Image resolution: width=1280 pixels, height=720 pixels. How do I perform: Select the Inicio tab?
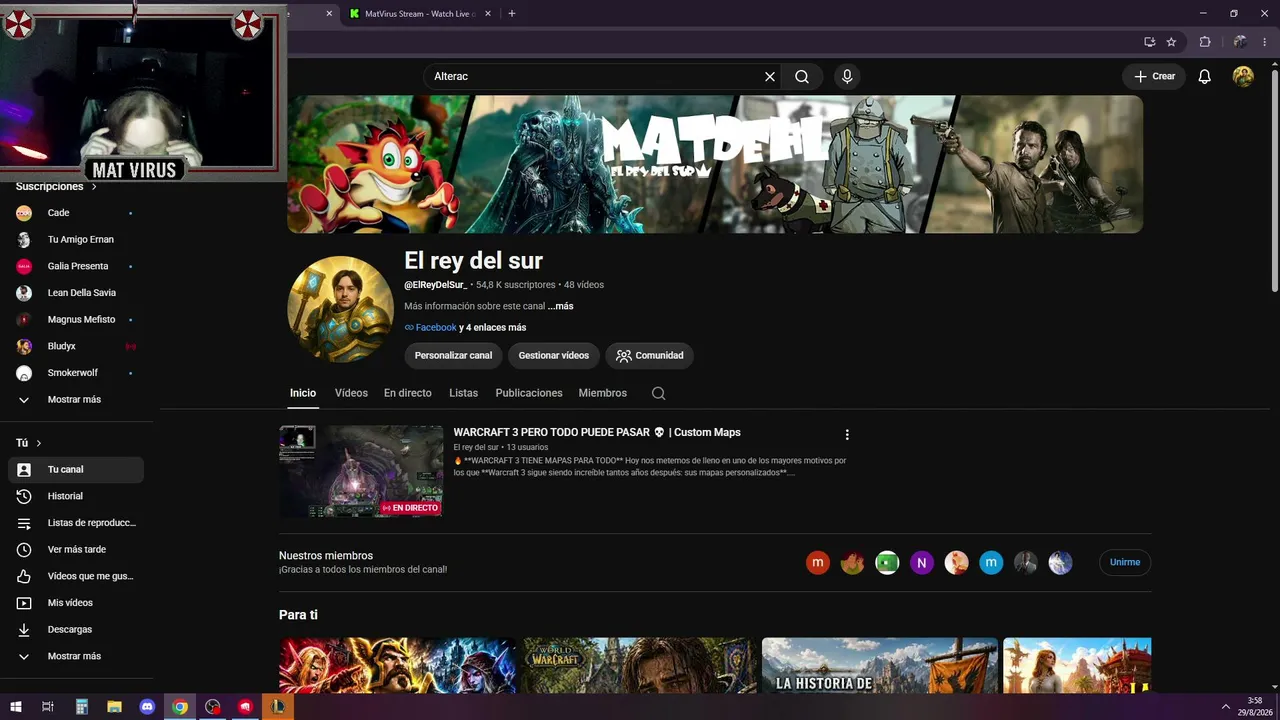[x=303, y=393]
